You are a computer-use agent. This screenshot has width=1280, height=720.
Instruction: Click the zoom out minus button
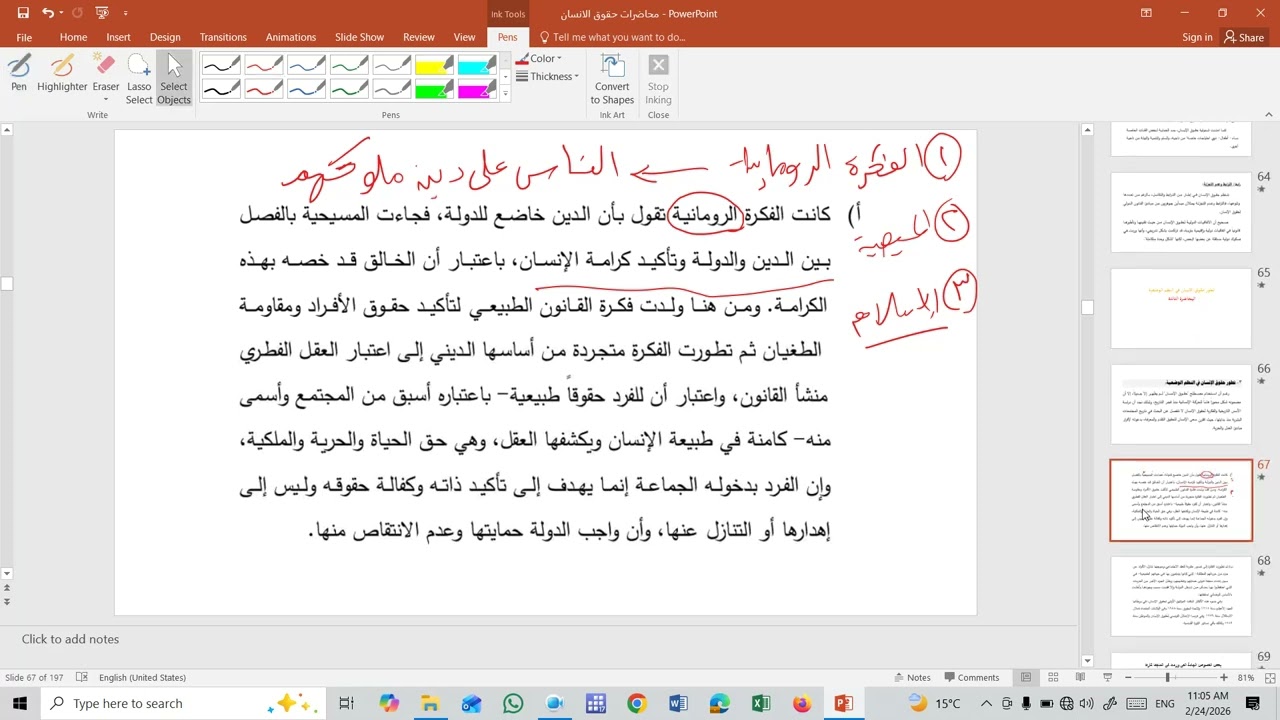[x=1127, y=677]
